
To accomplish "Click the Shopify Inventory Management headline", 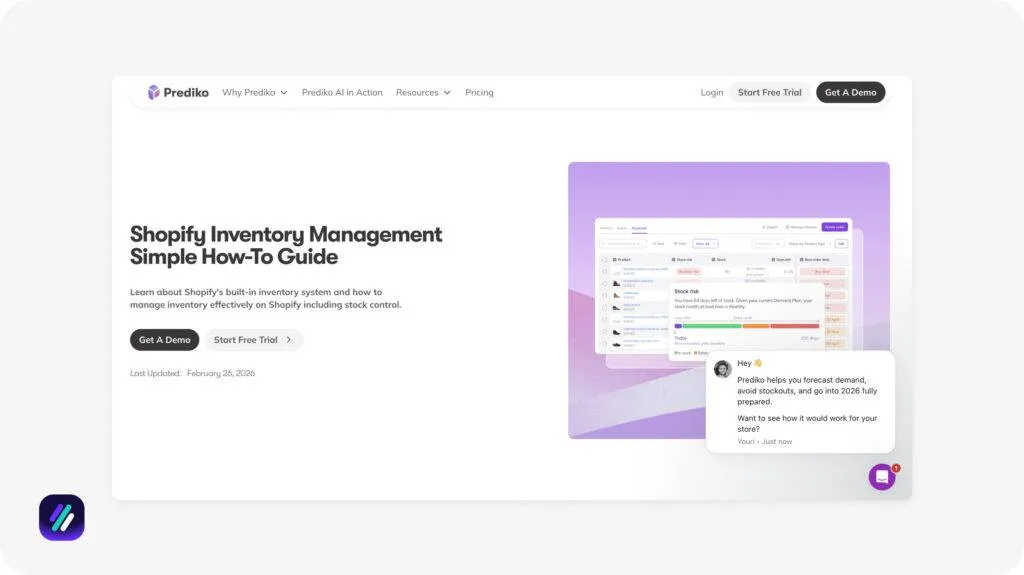I will [x=286, y=245].
